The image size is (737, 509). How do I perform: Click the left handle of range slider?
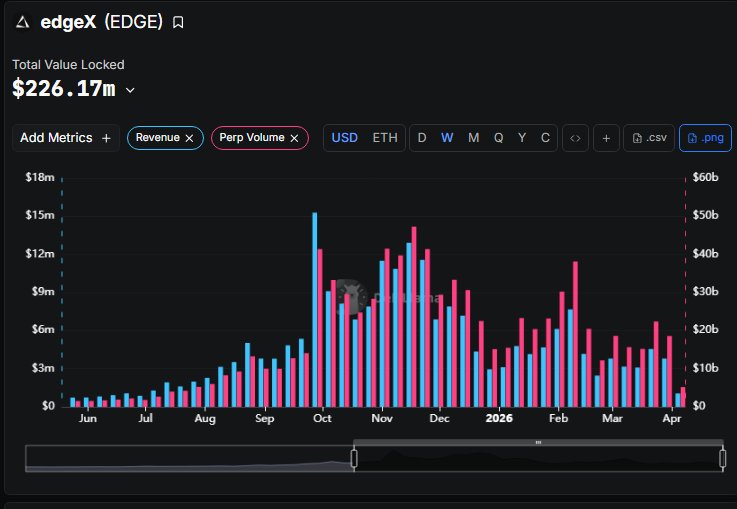(x=354, y=459)
